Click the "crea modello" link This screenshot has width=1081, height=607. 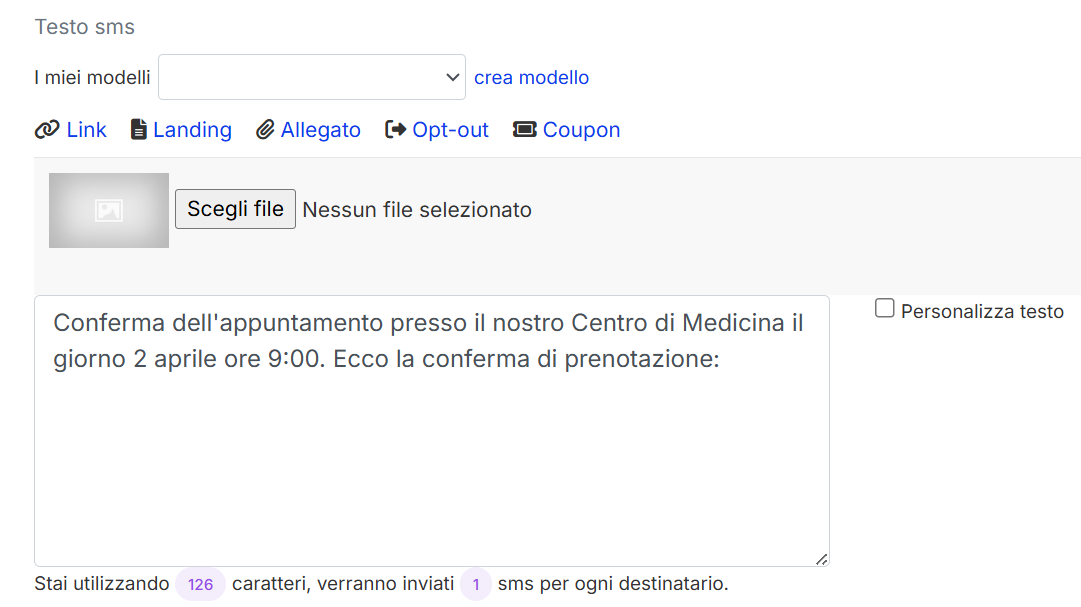(531, 77)
